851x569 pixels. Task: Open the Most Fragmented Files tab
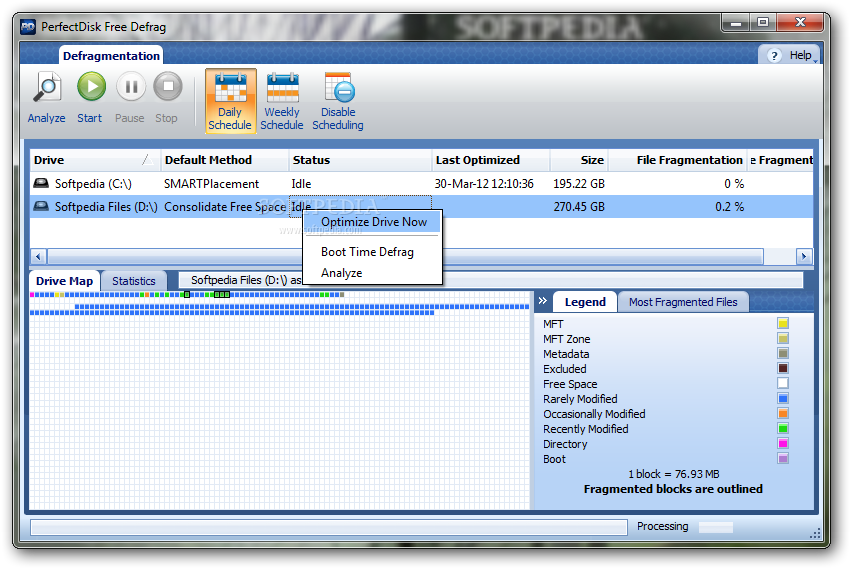683,302
